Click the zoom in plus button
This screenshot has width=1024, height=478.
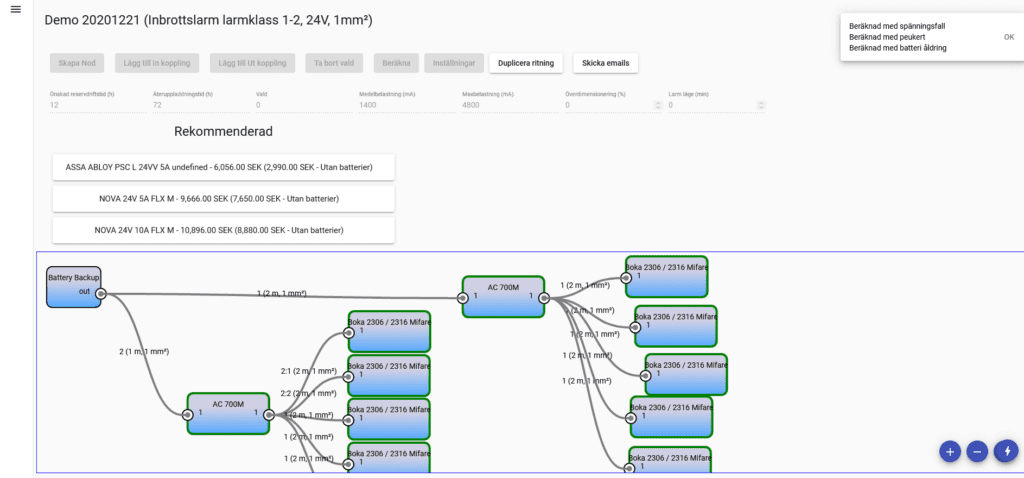(x=949, y=451)
